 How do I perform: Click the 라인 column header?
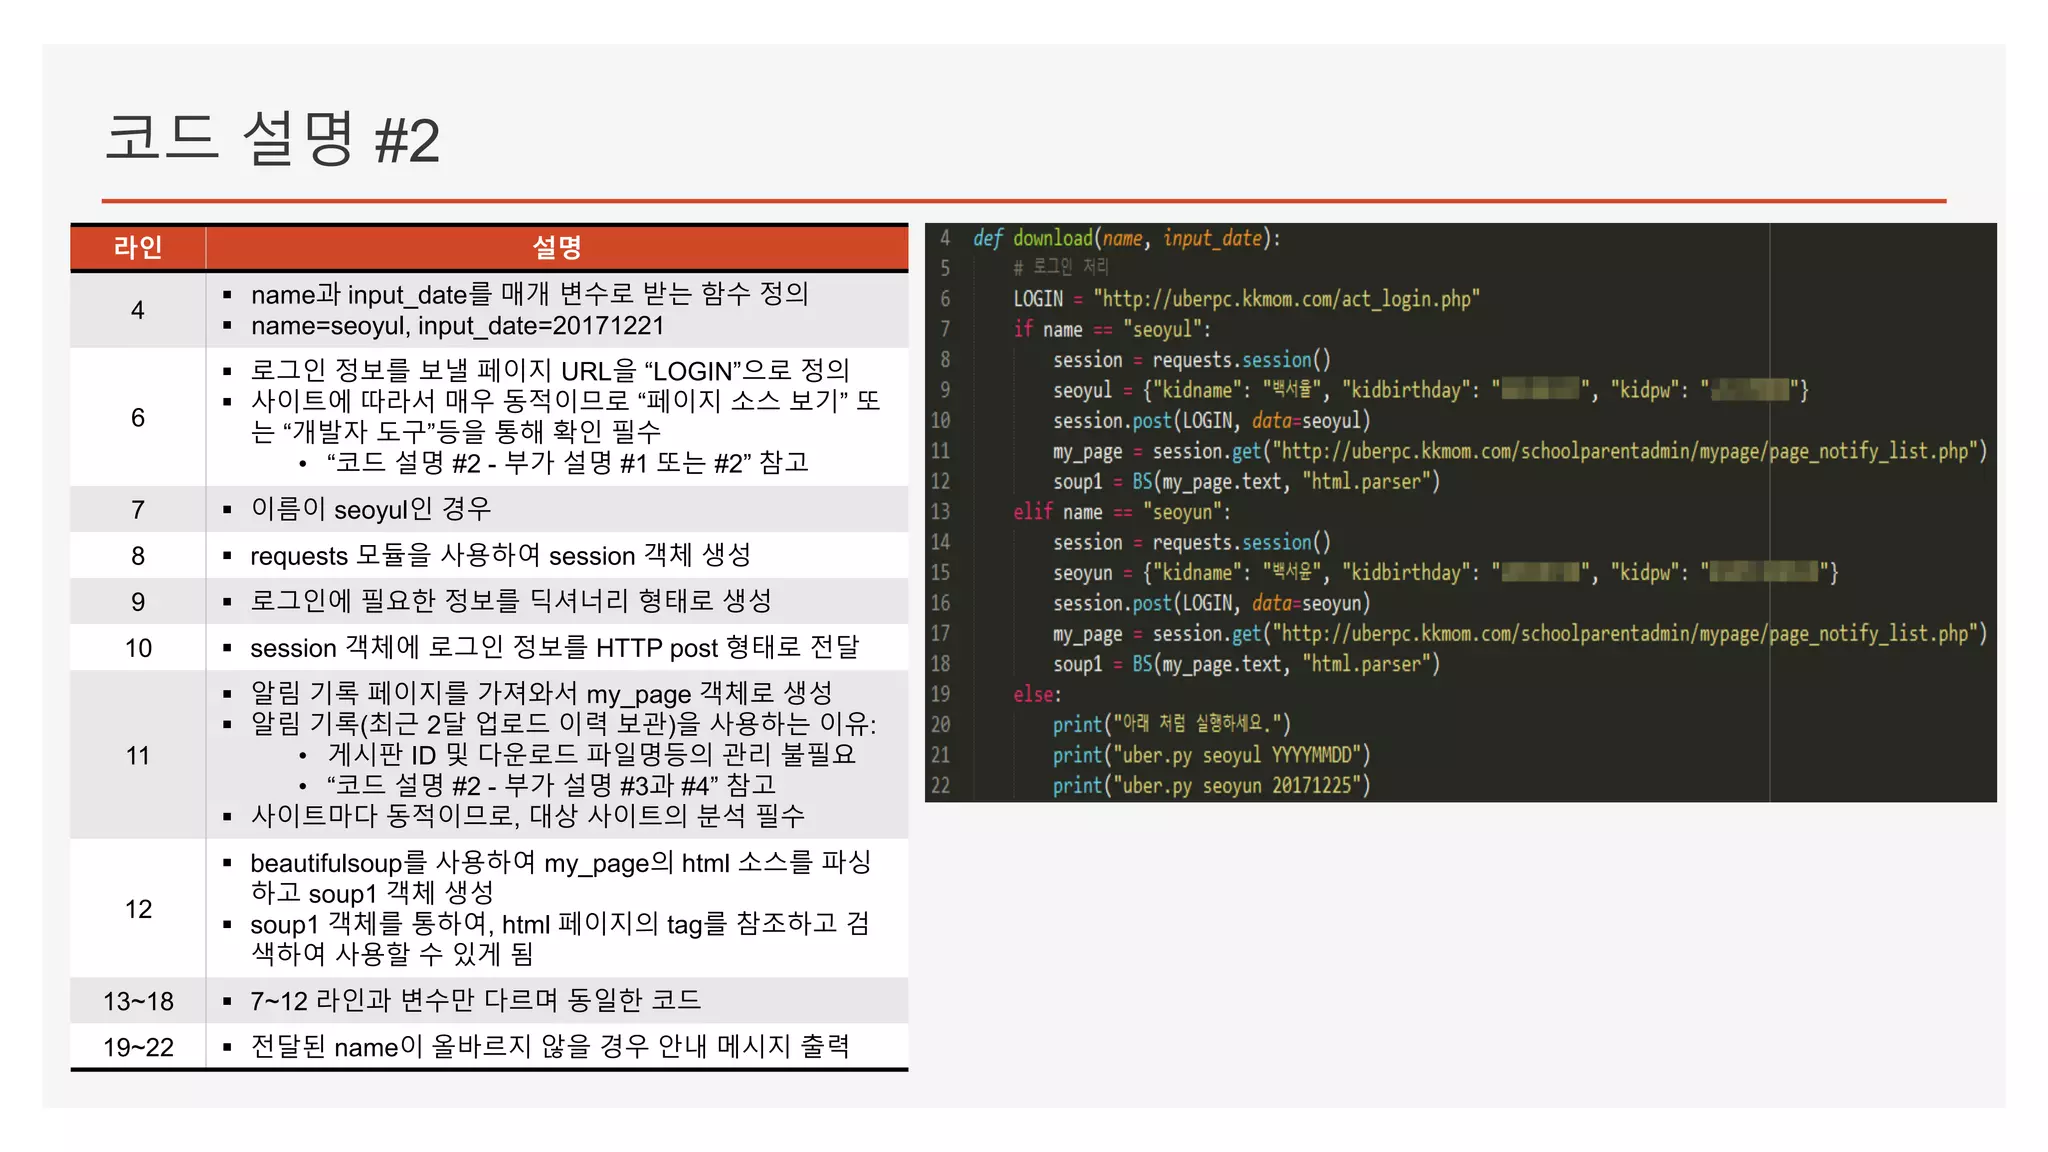coord(138,247)
